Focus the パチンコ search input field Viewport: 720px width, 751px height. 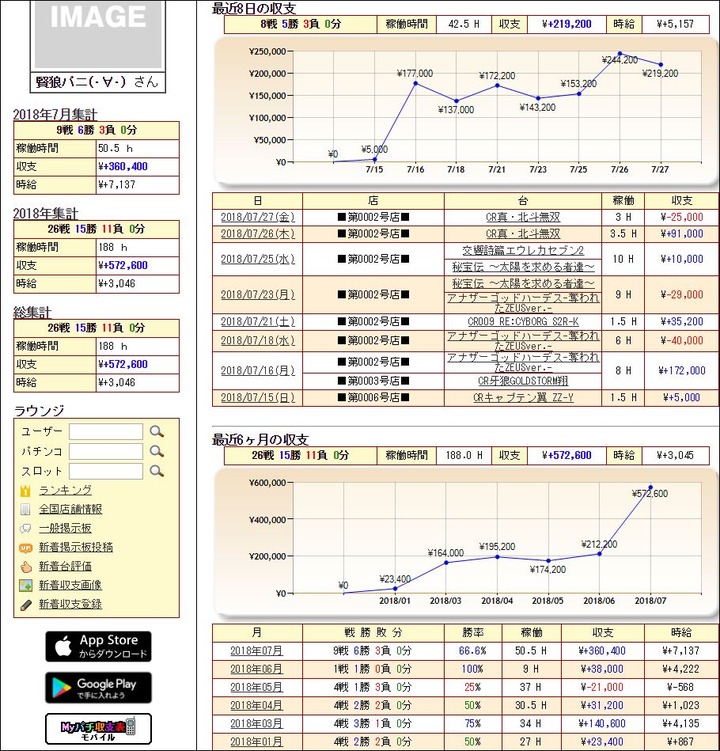pos(106,451)
